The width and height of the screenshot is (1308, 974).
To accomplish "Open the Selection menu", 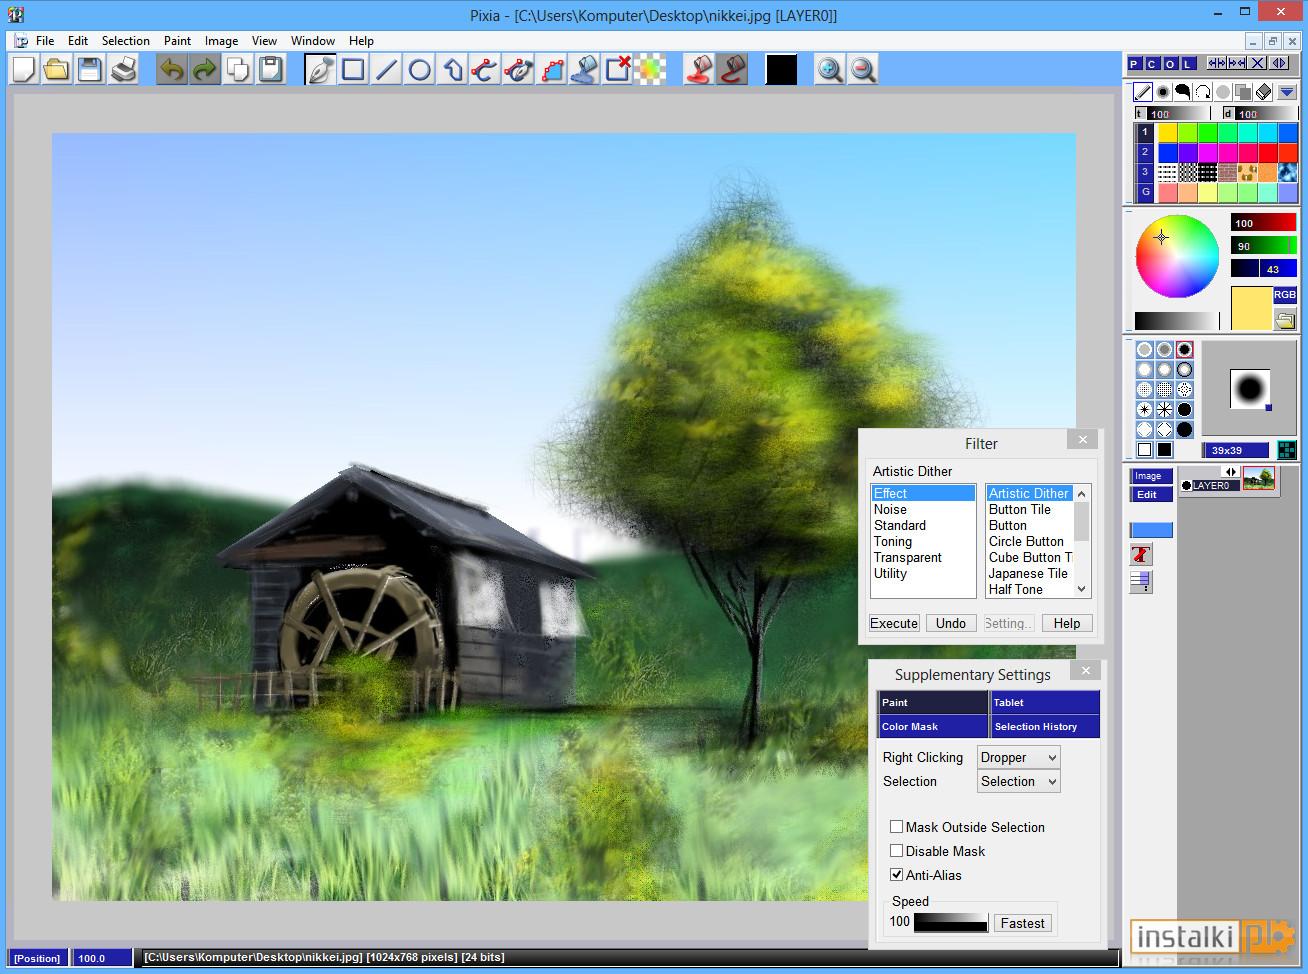I will point(126,41).
